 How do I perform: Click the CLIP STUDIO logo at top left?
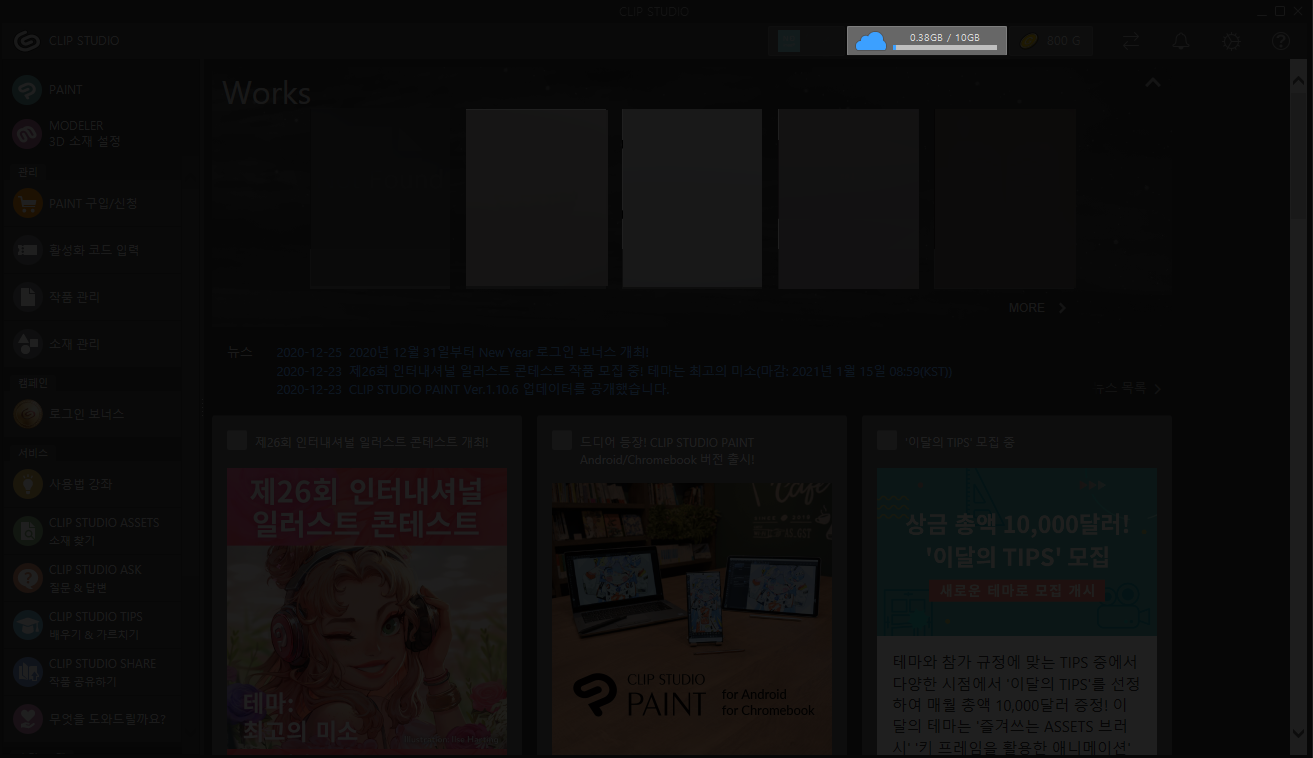[67, 41]
